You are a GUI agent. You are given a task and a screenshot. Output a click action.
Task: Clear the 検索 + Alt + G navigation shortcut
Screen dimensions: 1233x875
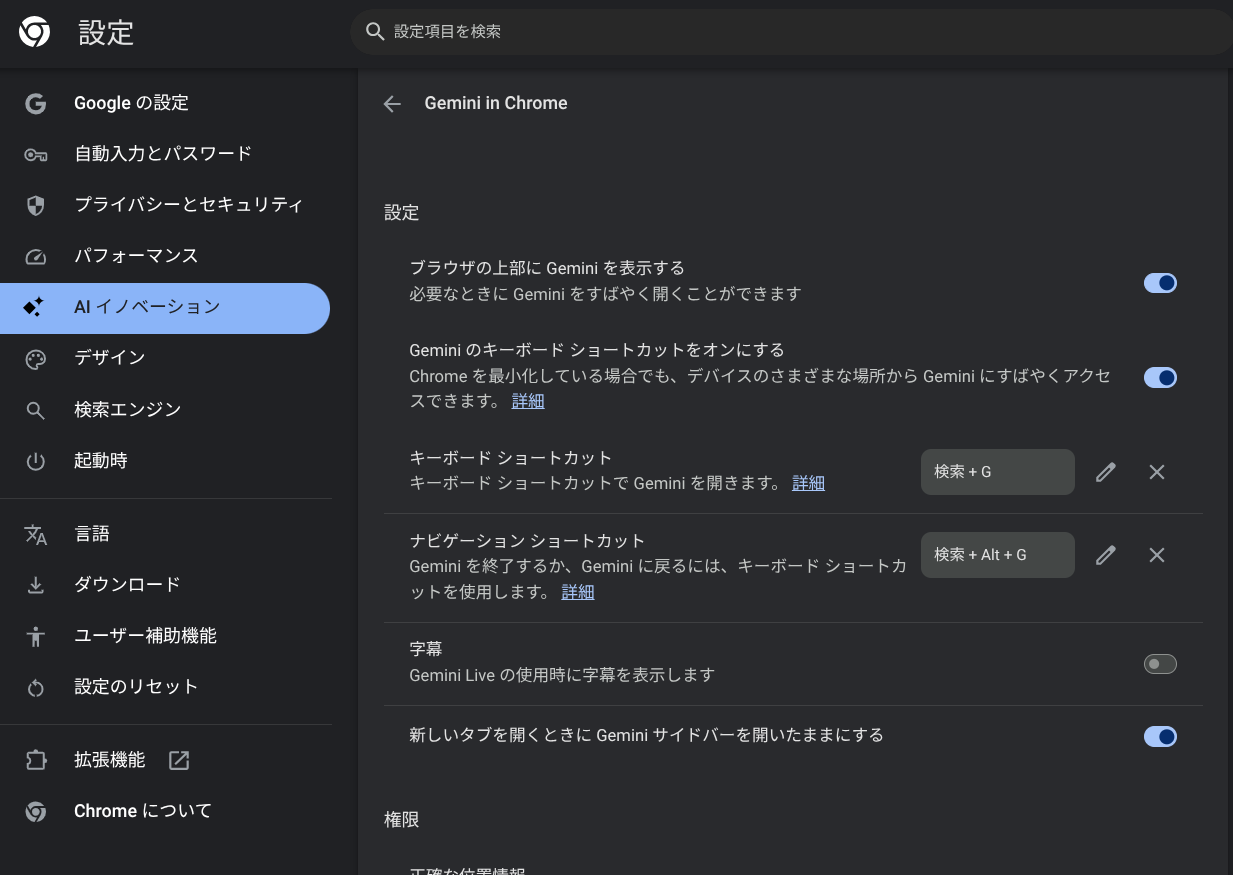(x=1157, y=555)
